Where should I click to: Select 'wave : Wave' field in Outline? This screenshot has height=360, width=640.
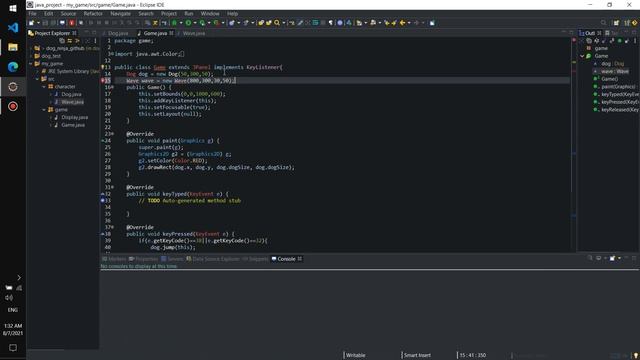(x=614, y=71)
